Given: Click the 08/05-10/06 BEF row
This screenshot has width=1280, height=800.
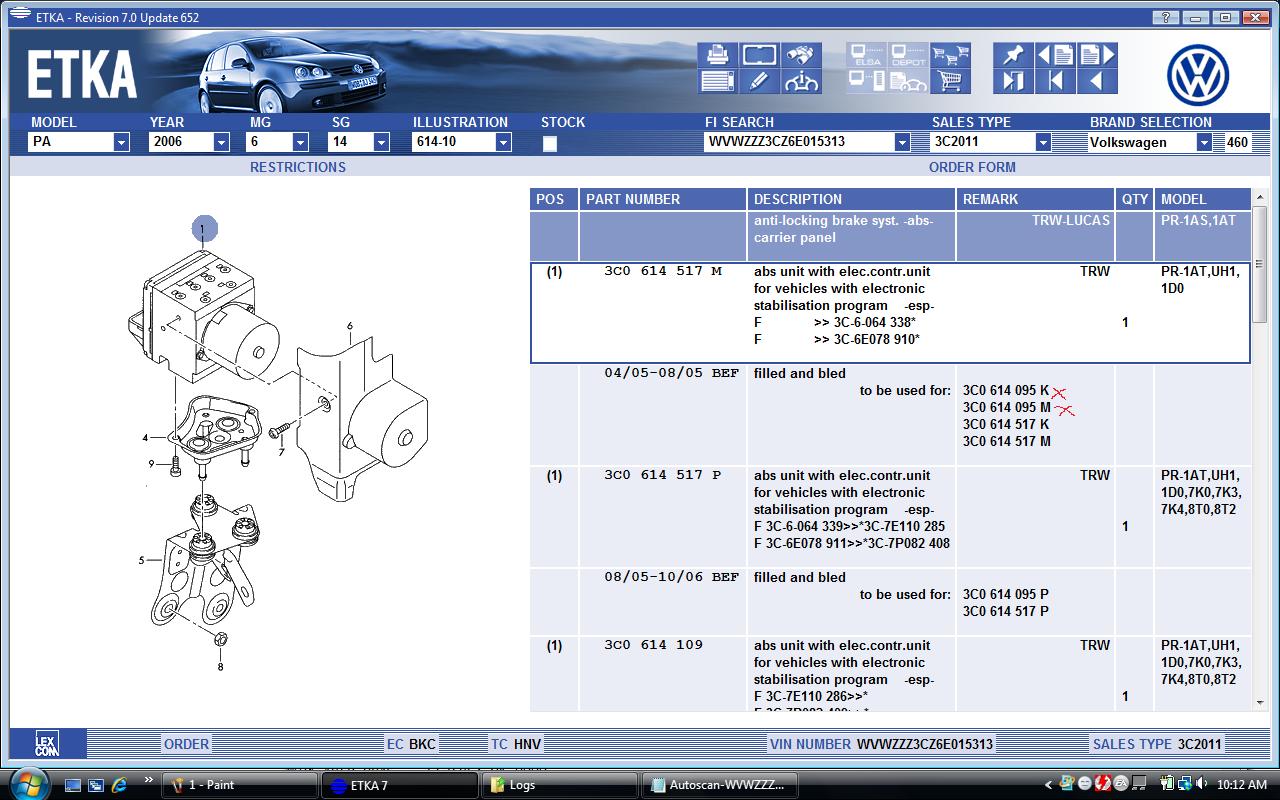Looking at the screenshot, I should (890, 602).
